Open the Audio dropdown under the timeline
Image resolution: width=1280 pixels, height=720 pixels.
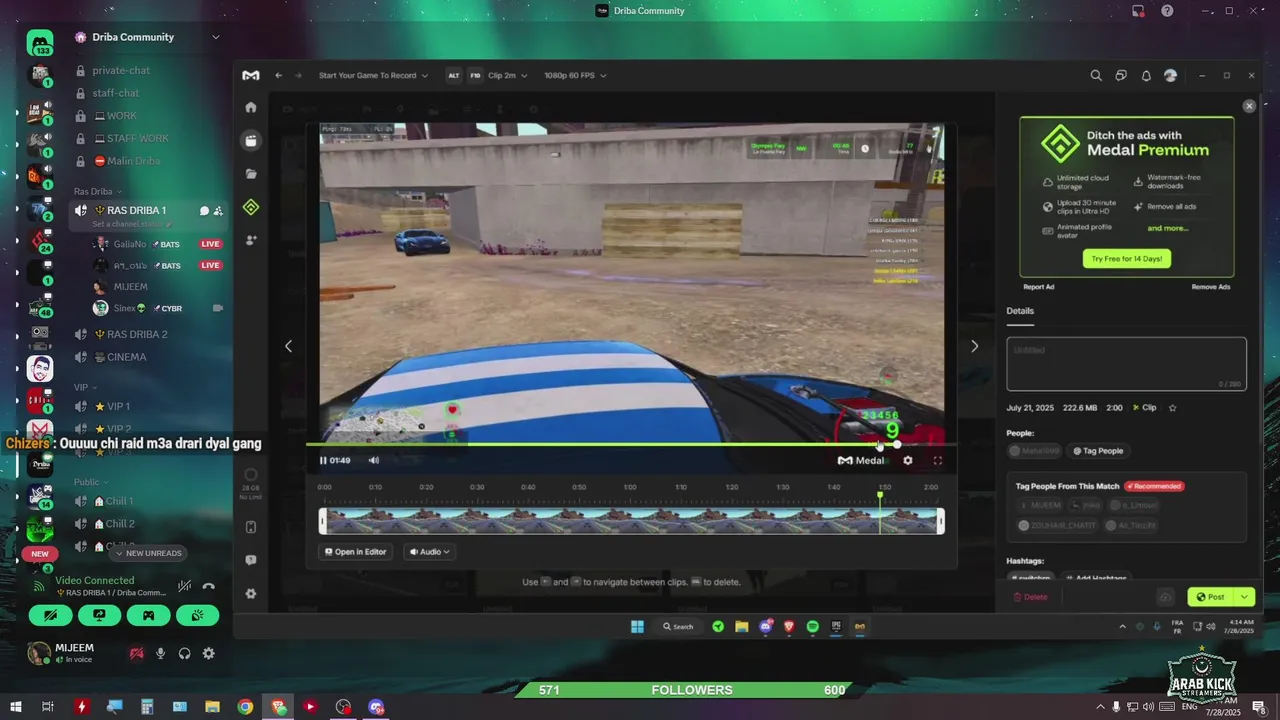click(x=429, y=552)
